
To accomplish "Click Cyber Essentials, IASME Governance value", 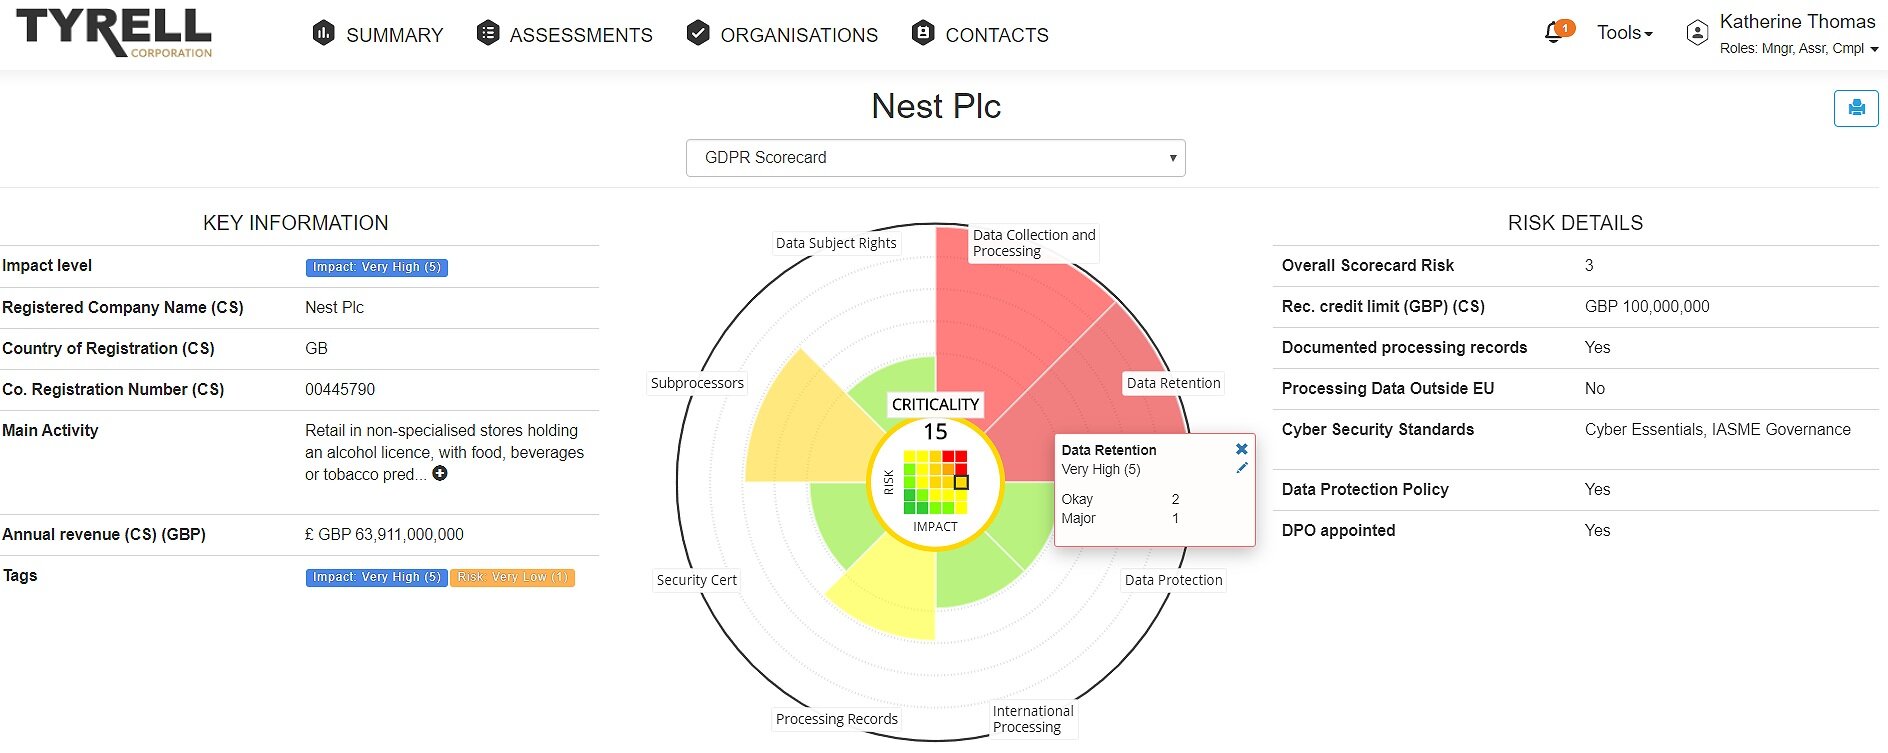I will point(1717,430).
